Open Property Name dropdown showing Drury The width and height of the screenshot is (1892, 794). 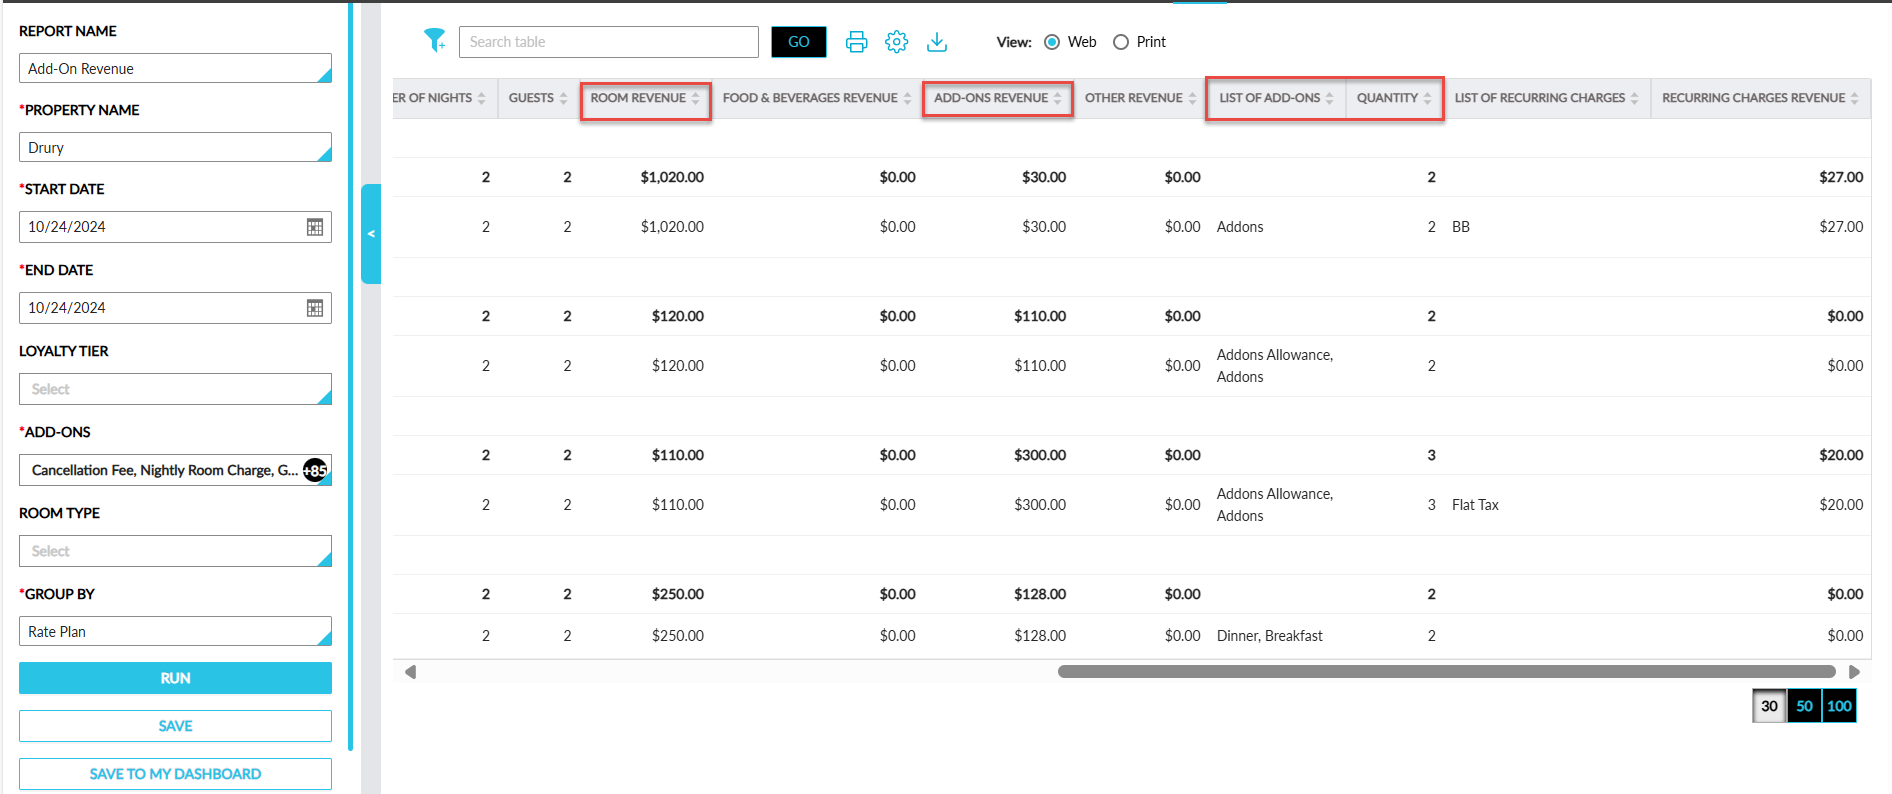click(175, 147)
